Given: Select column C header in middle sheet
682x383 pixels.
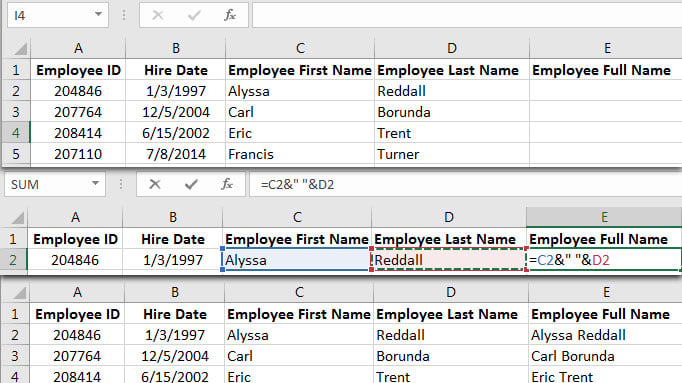Looking at the screenshot, I should [x=297, y=217].
